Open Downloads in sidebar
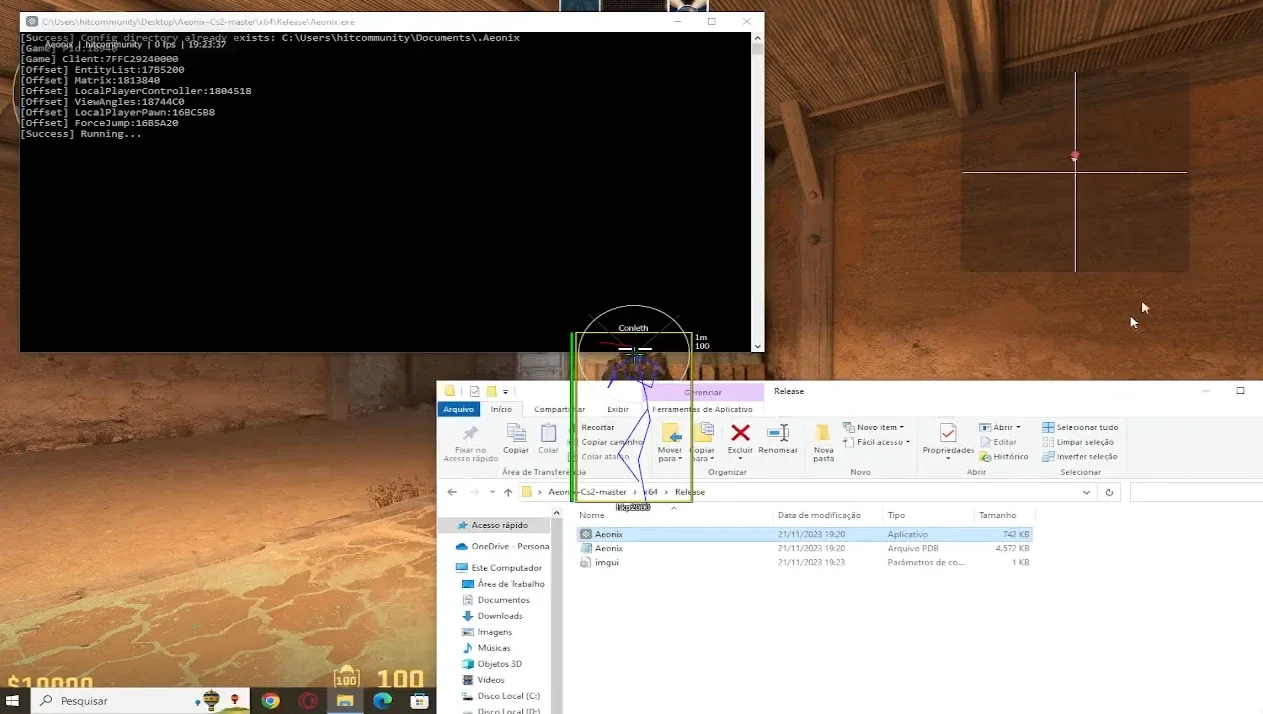 (493, 616)
